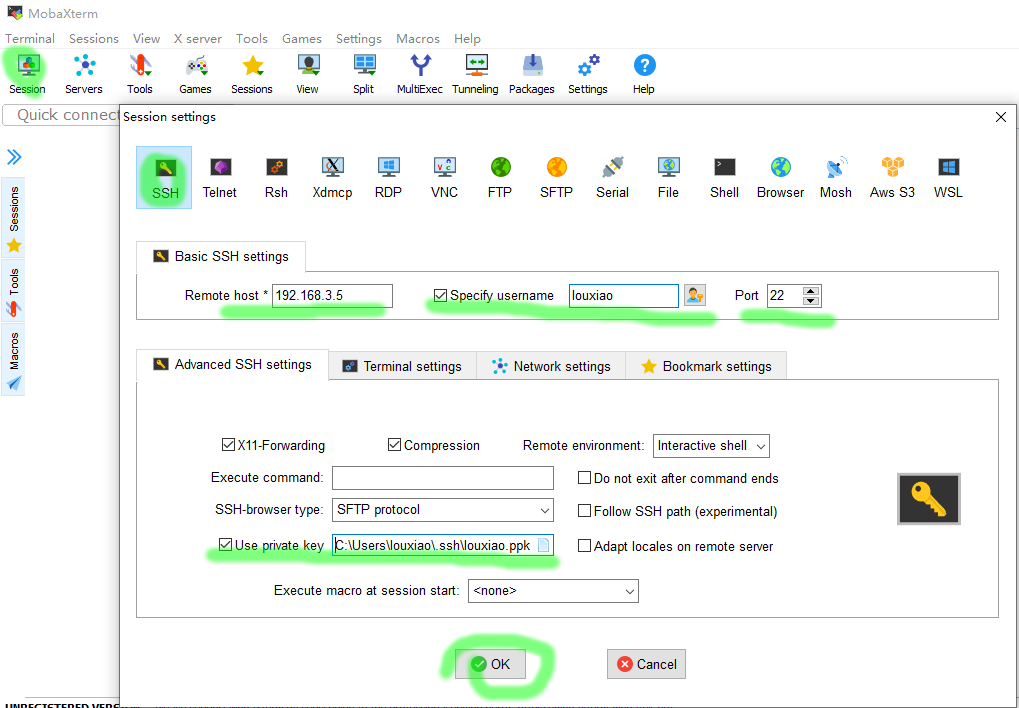This screenshot has height=708, width=1019.
Task: Choose the Rsh session type
Action: click(x=276, y=177)
